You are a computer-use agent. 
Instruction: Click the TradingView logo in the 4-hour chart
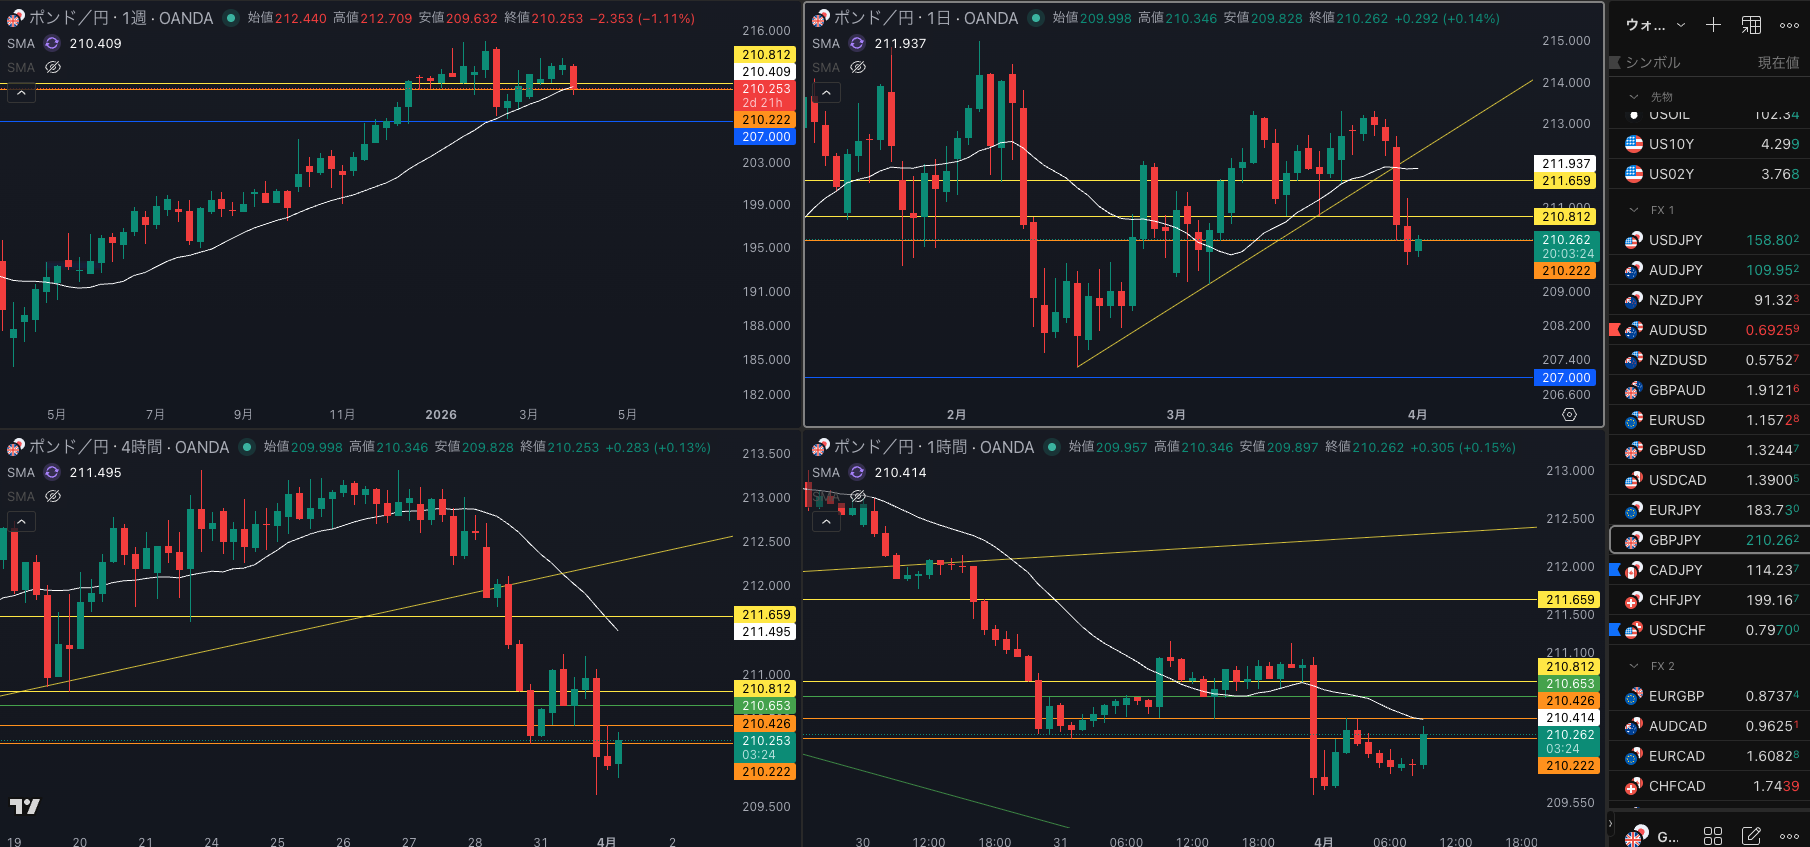click(25, 806)
